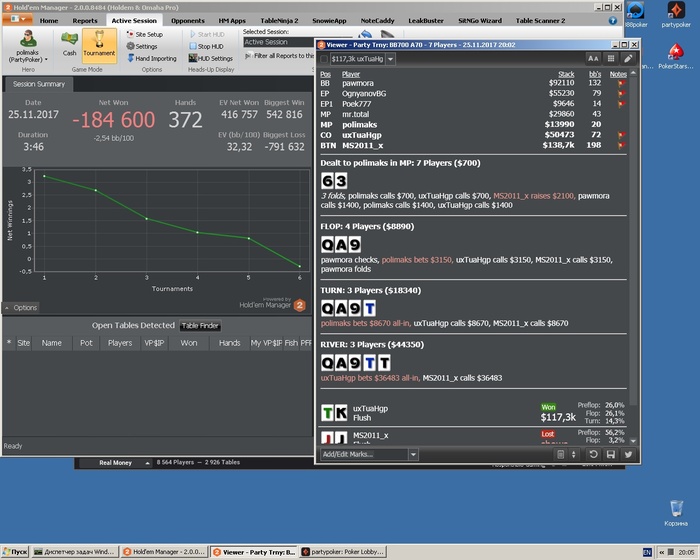
Task: Switch to the HM Apps tab
Action: [232, 21]
